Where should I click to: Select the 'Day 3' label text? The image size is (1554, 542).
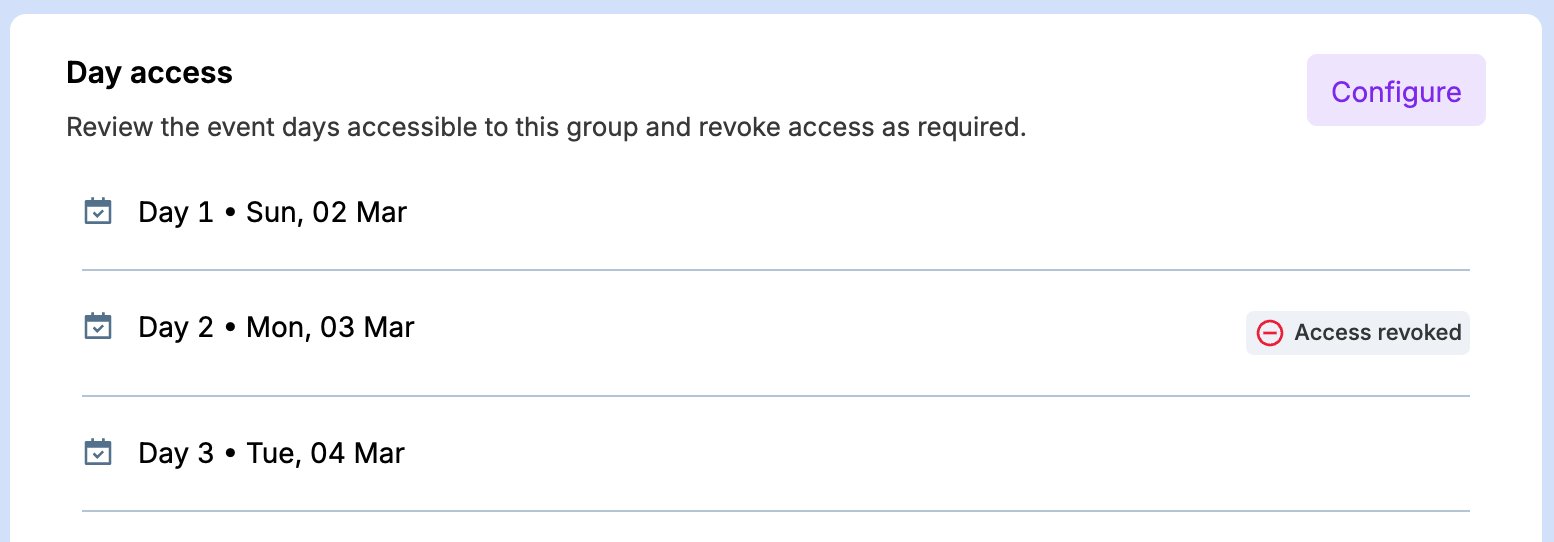[176, 453]
